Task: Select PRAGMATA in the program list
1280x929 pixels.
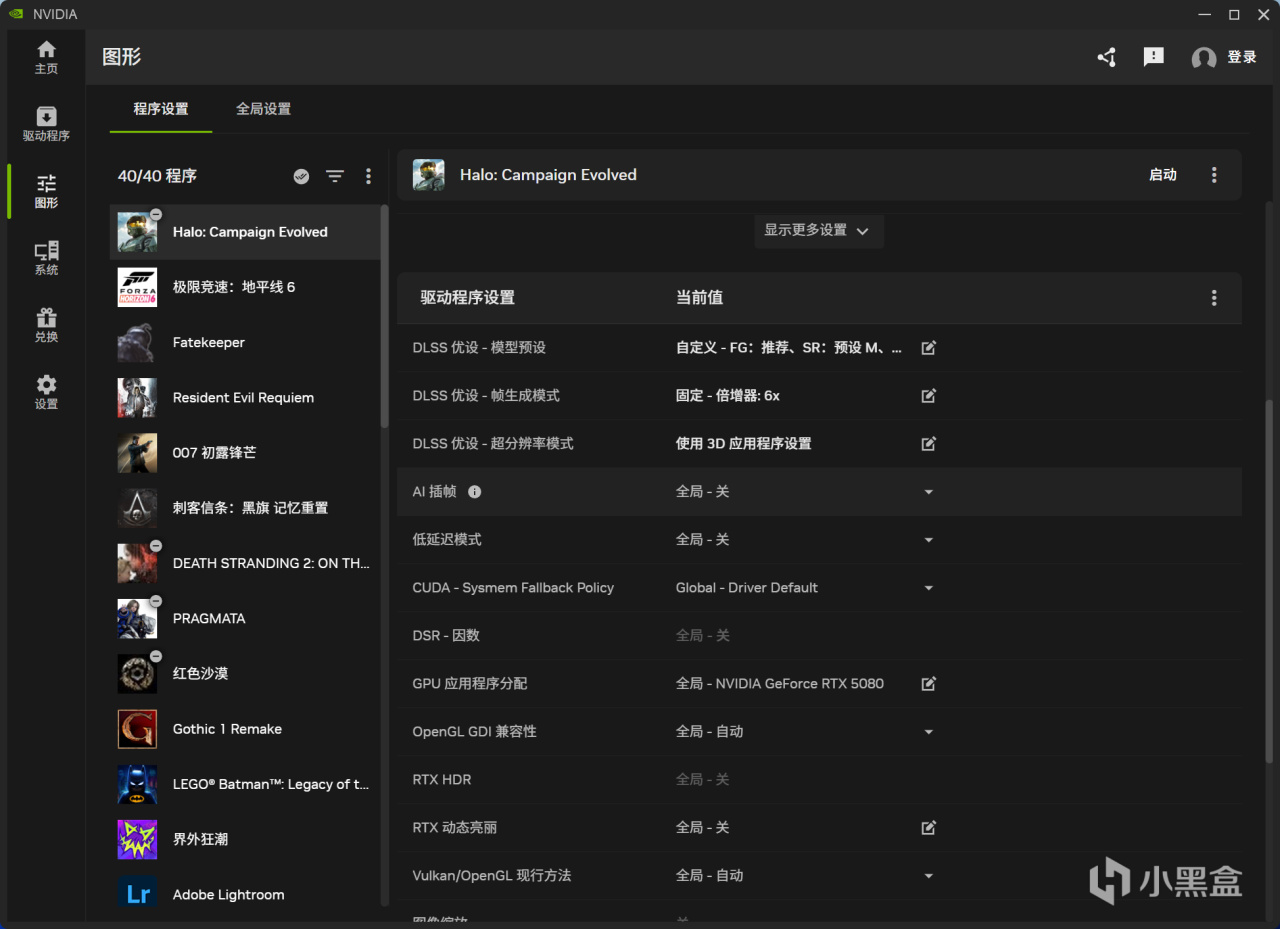Action: click(245, 619)
